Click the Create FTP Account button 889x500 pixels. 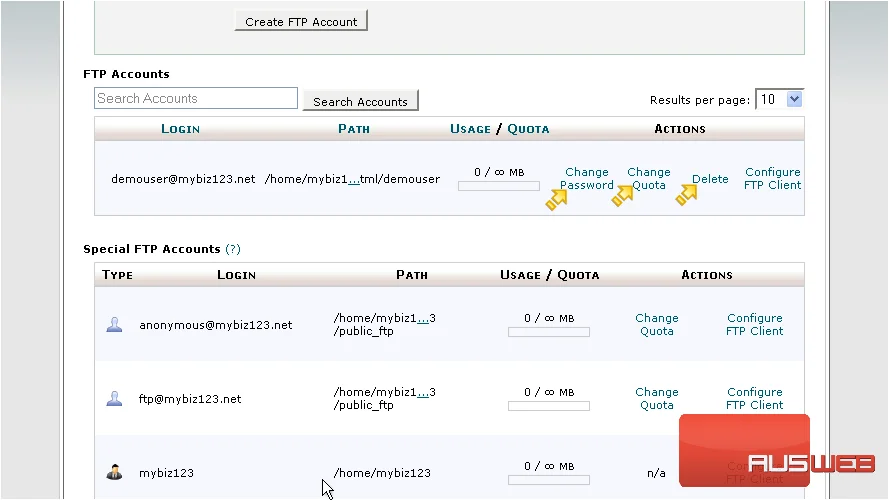300,21
